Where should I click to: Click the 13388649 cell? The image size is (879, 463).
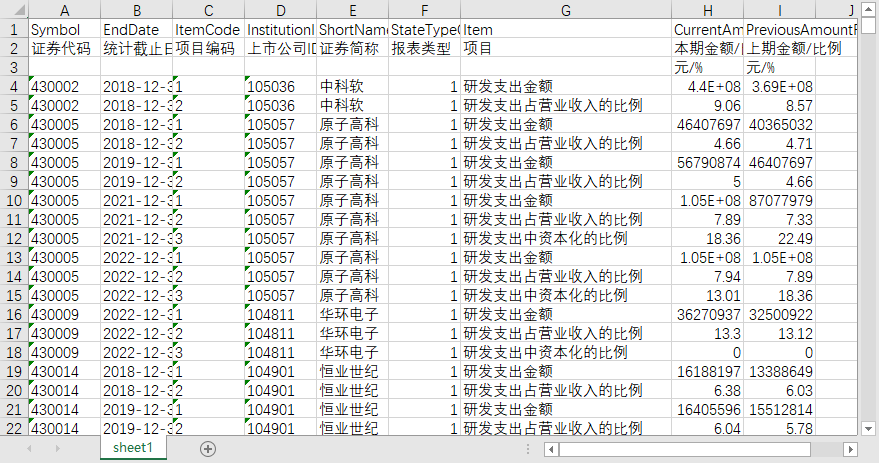pyautogui.click(x=780, y=371)
